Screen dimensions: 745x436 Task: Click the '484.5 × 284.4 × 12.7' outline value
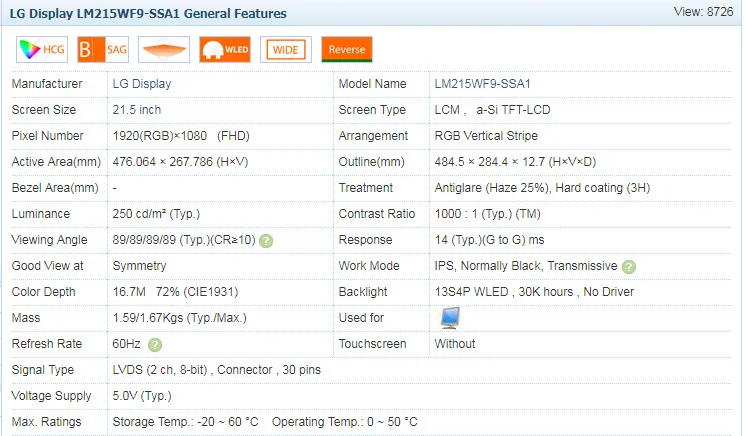pos(515,162)
